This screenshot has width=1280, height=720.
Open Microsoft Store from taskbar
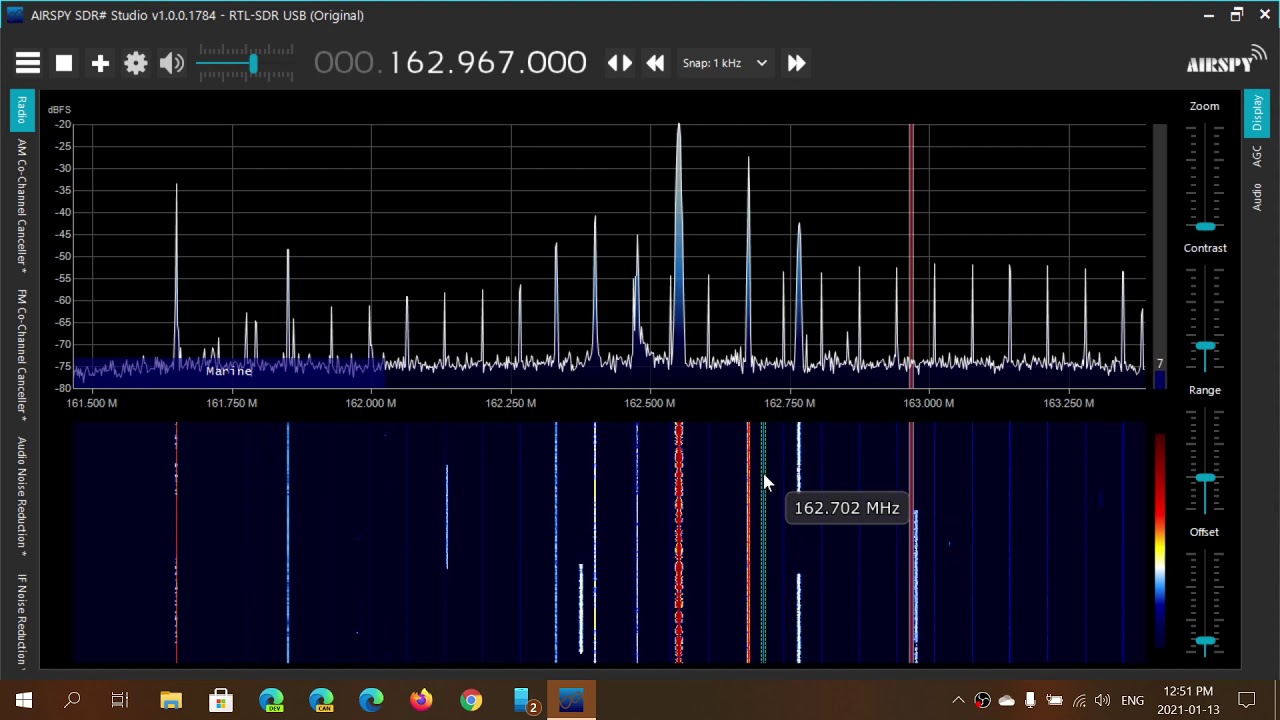coord(221,700)
